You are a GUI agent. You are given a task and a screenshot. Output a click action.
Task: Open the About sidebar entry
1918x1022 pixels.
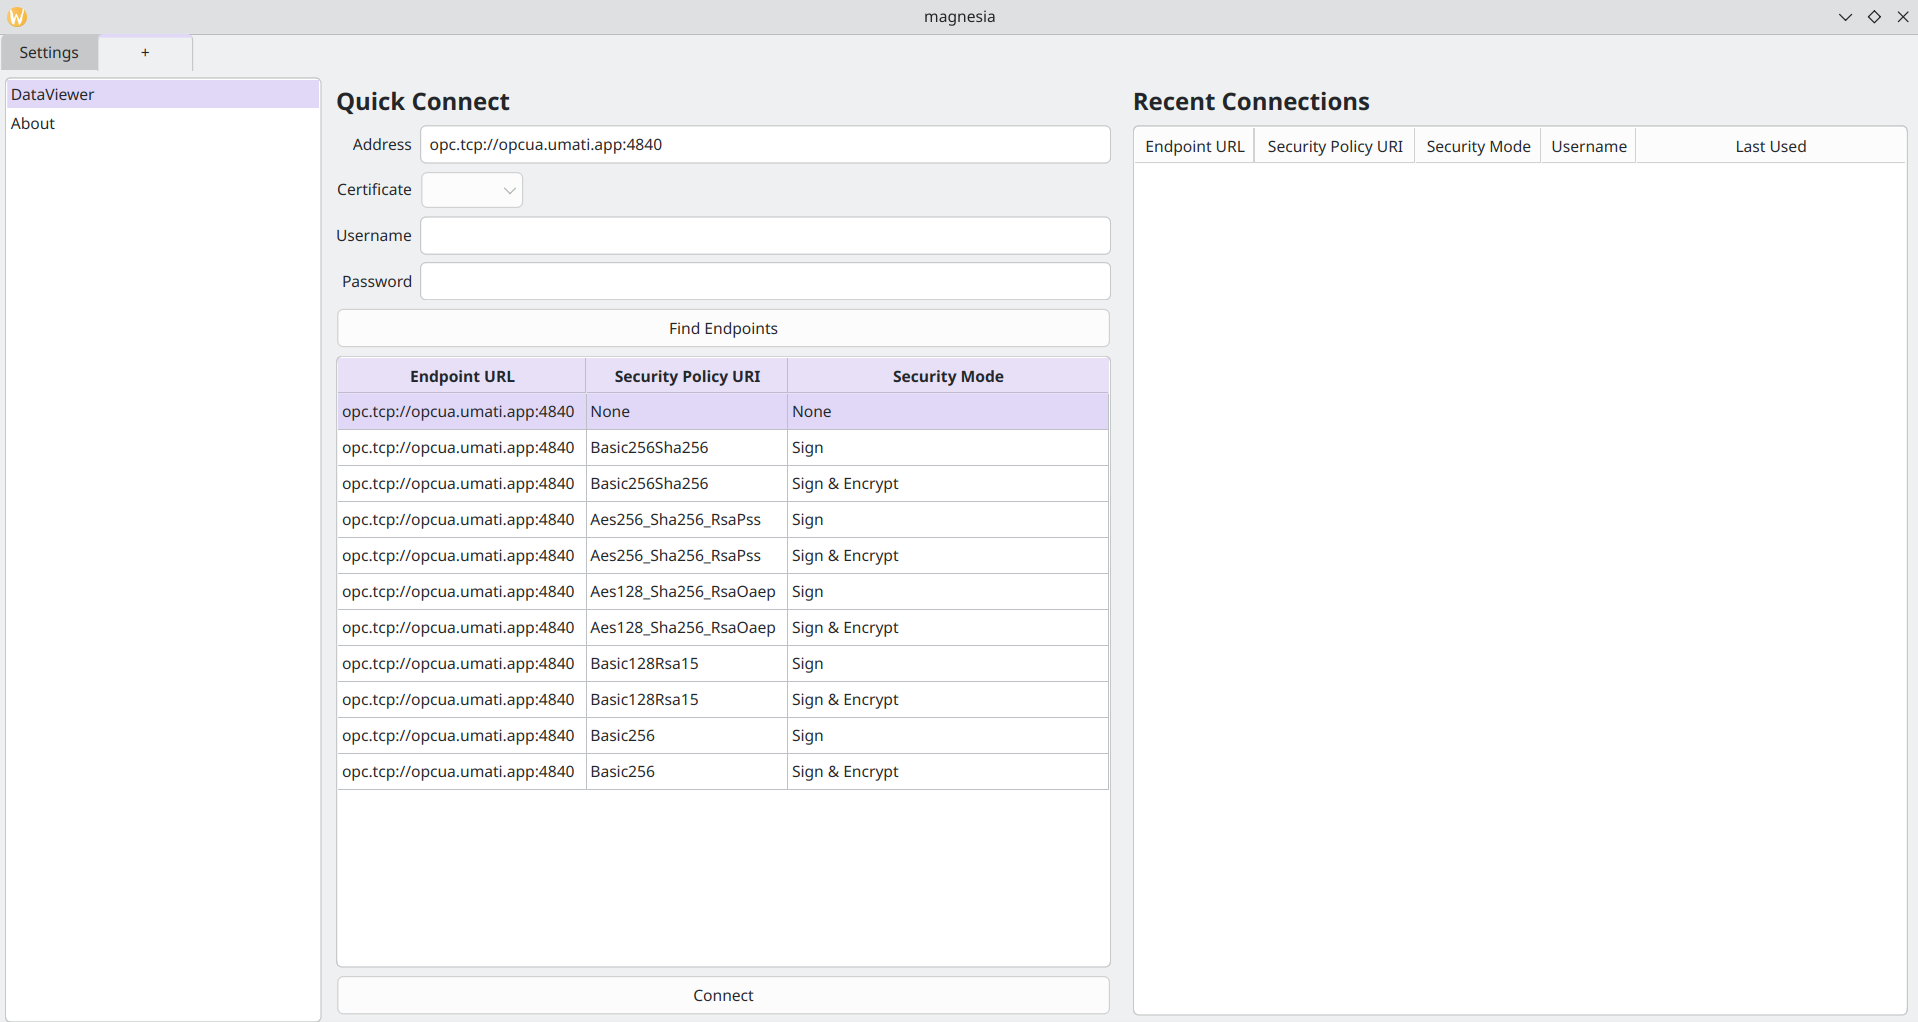pos(33,123)
